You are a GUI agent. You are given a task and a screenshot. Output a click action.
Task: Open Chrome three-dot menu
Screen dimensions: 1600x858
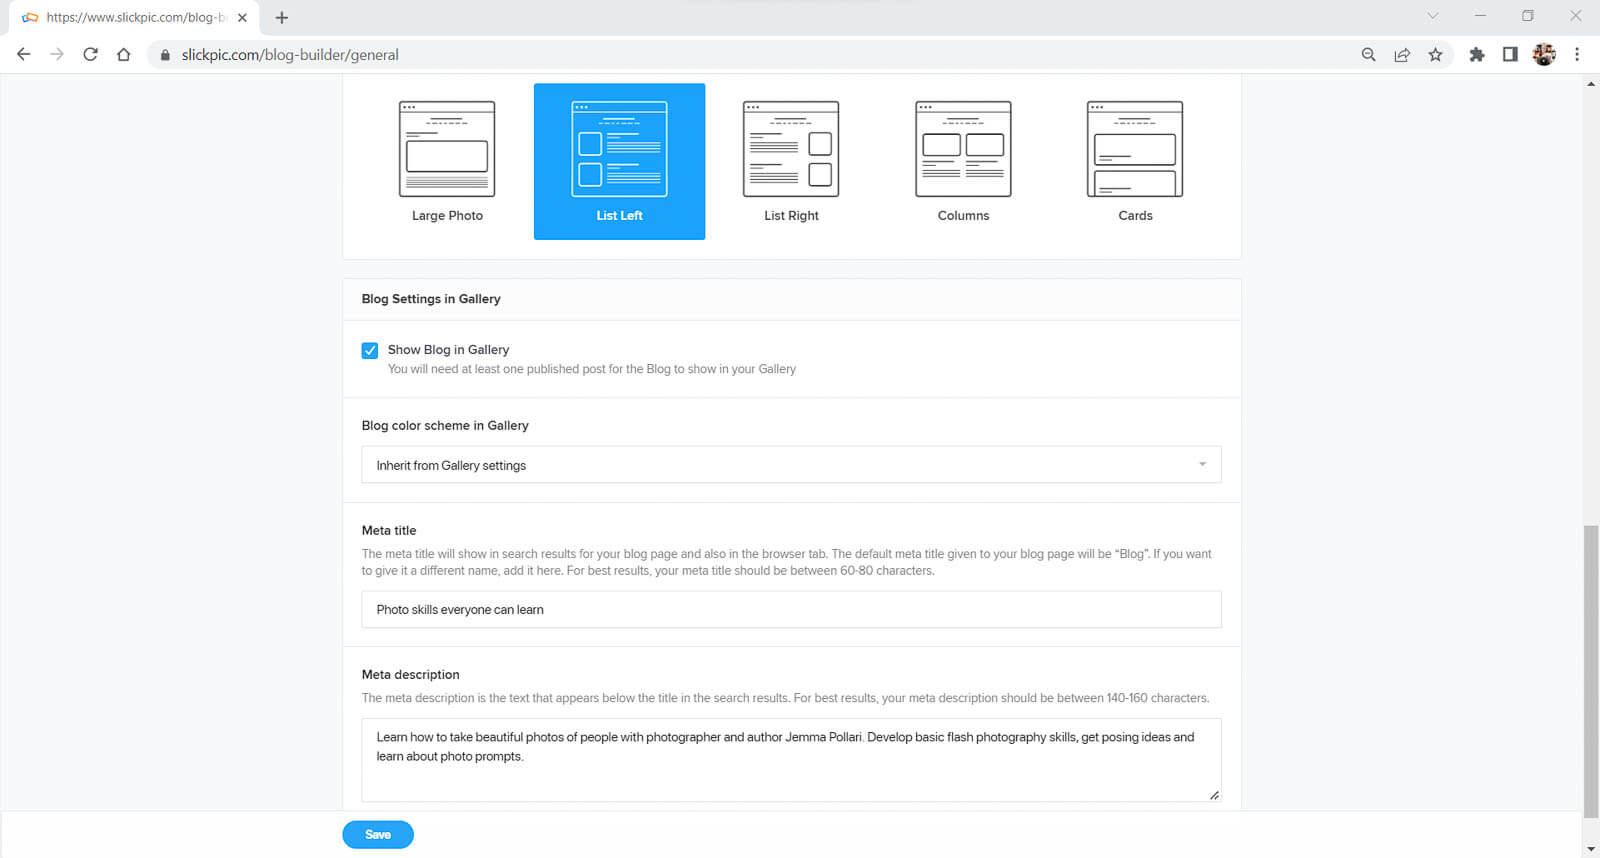[x=1577, y=55]
